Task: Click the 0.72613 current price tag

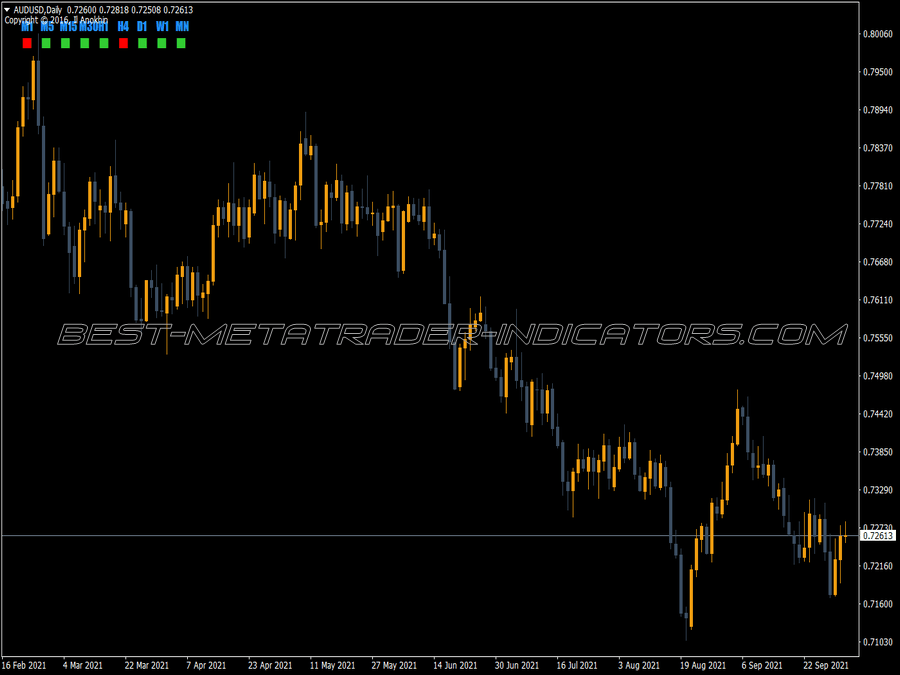Action: click(x=880, y=536)
